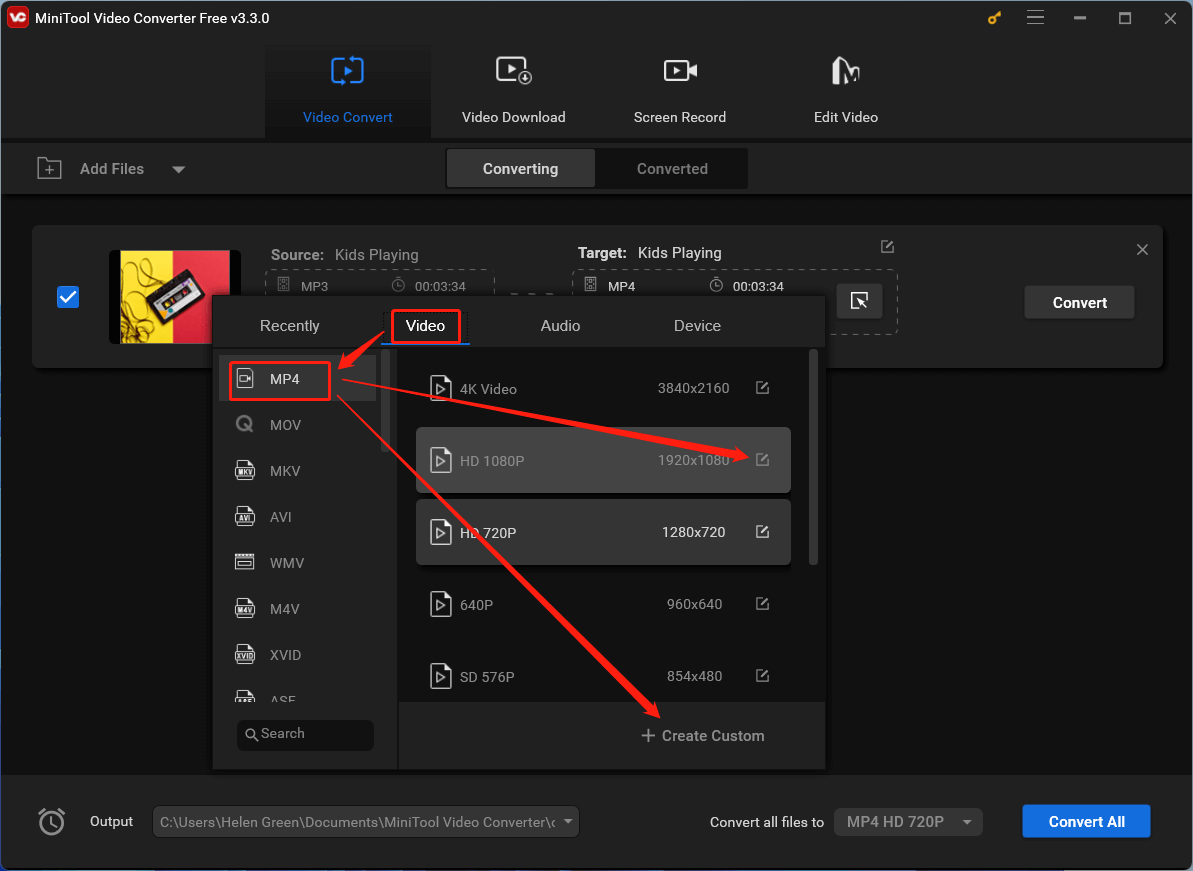Open the Audio format tab
Screen dimensions: 1193x871
coord(560,326)
